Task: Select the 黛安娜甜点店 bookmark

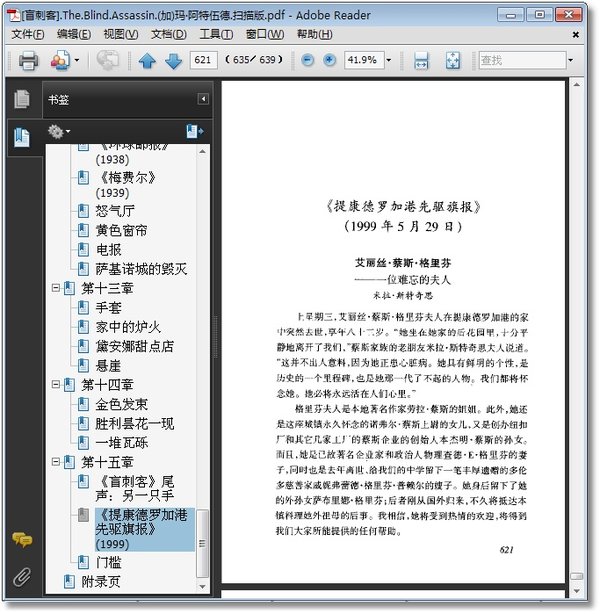Action: coord(135,346)
